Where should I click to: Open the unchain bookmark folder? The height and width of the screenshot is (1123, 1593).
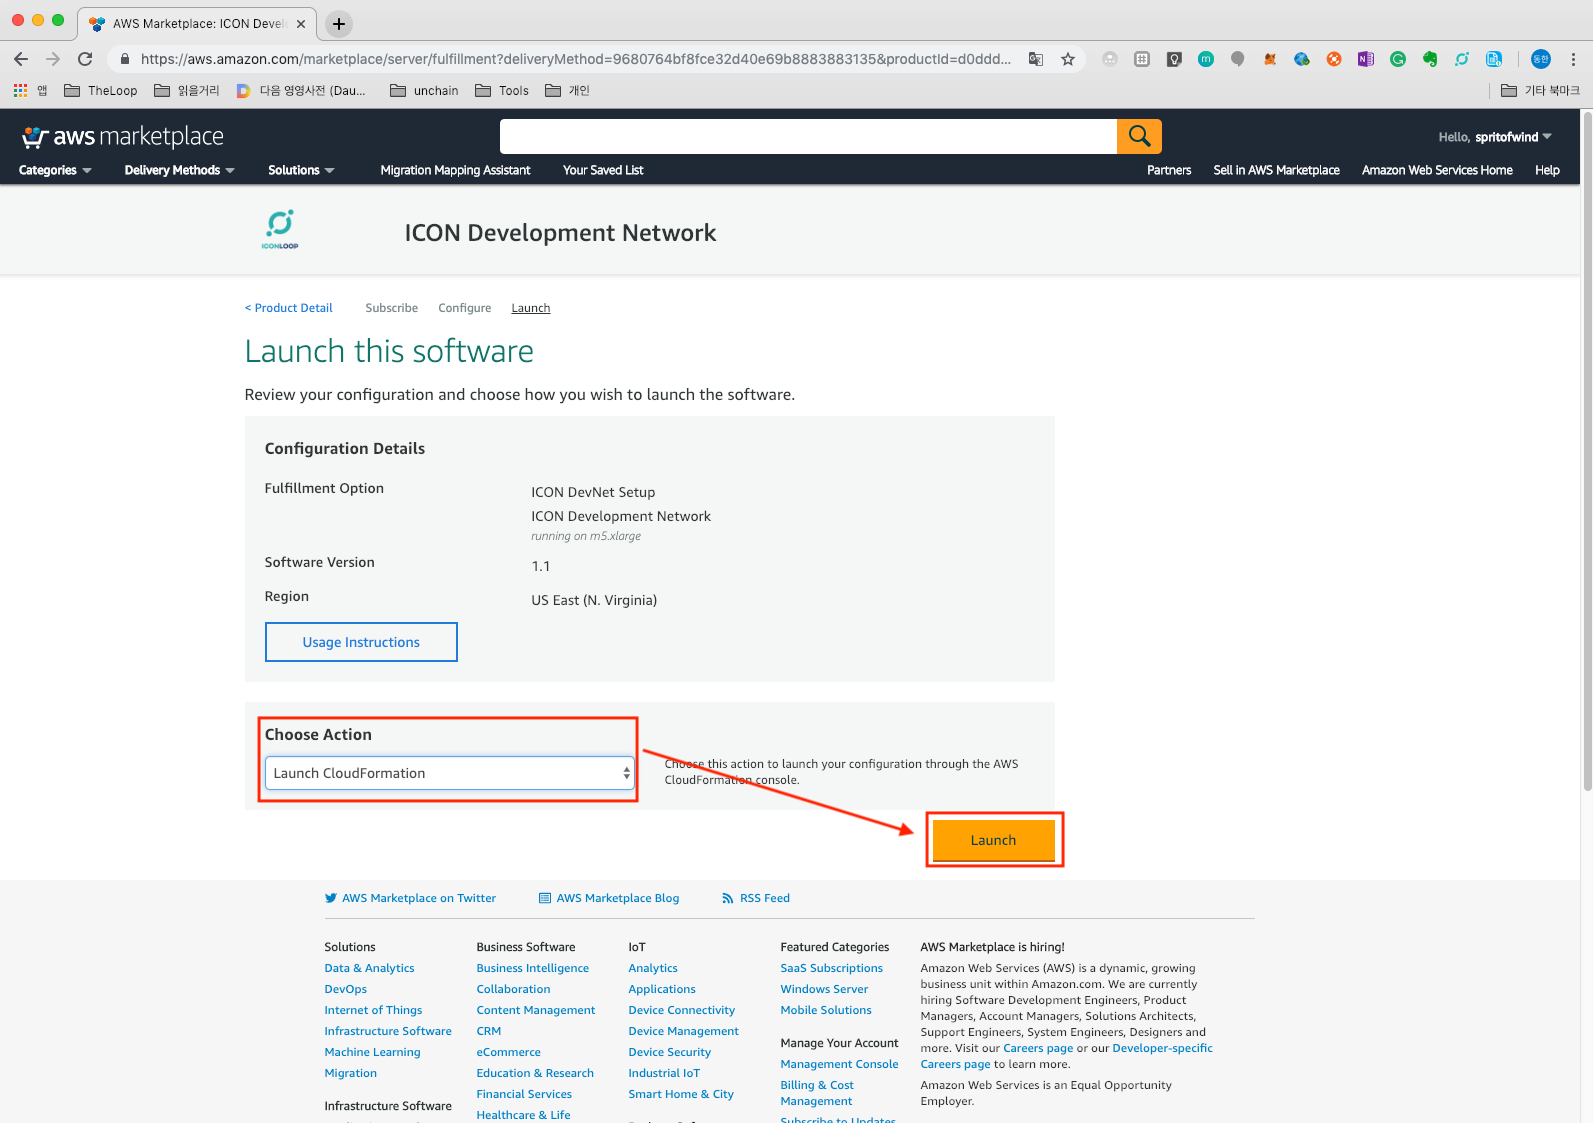424,90
